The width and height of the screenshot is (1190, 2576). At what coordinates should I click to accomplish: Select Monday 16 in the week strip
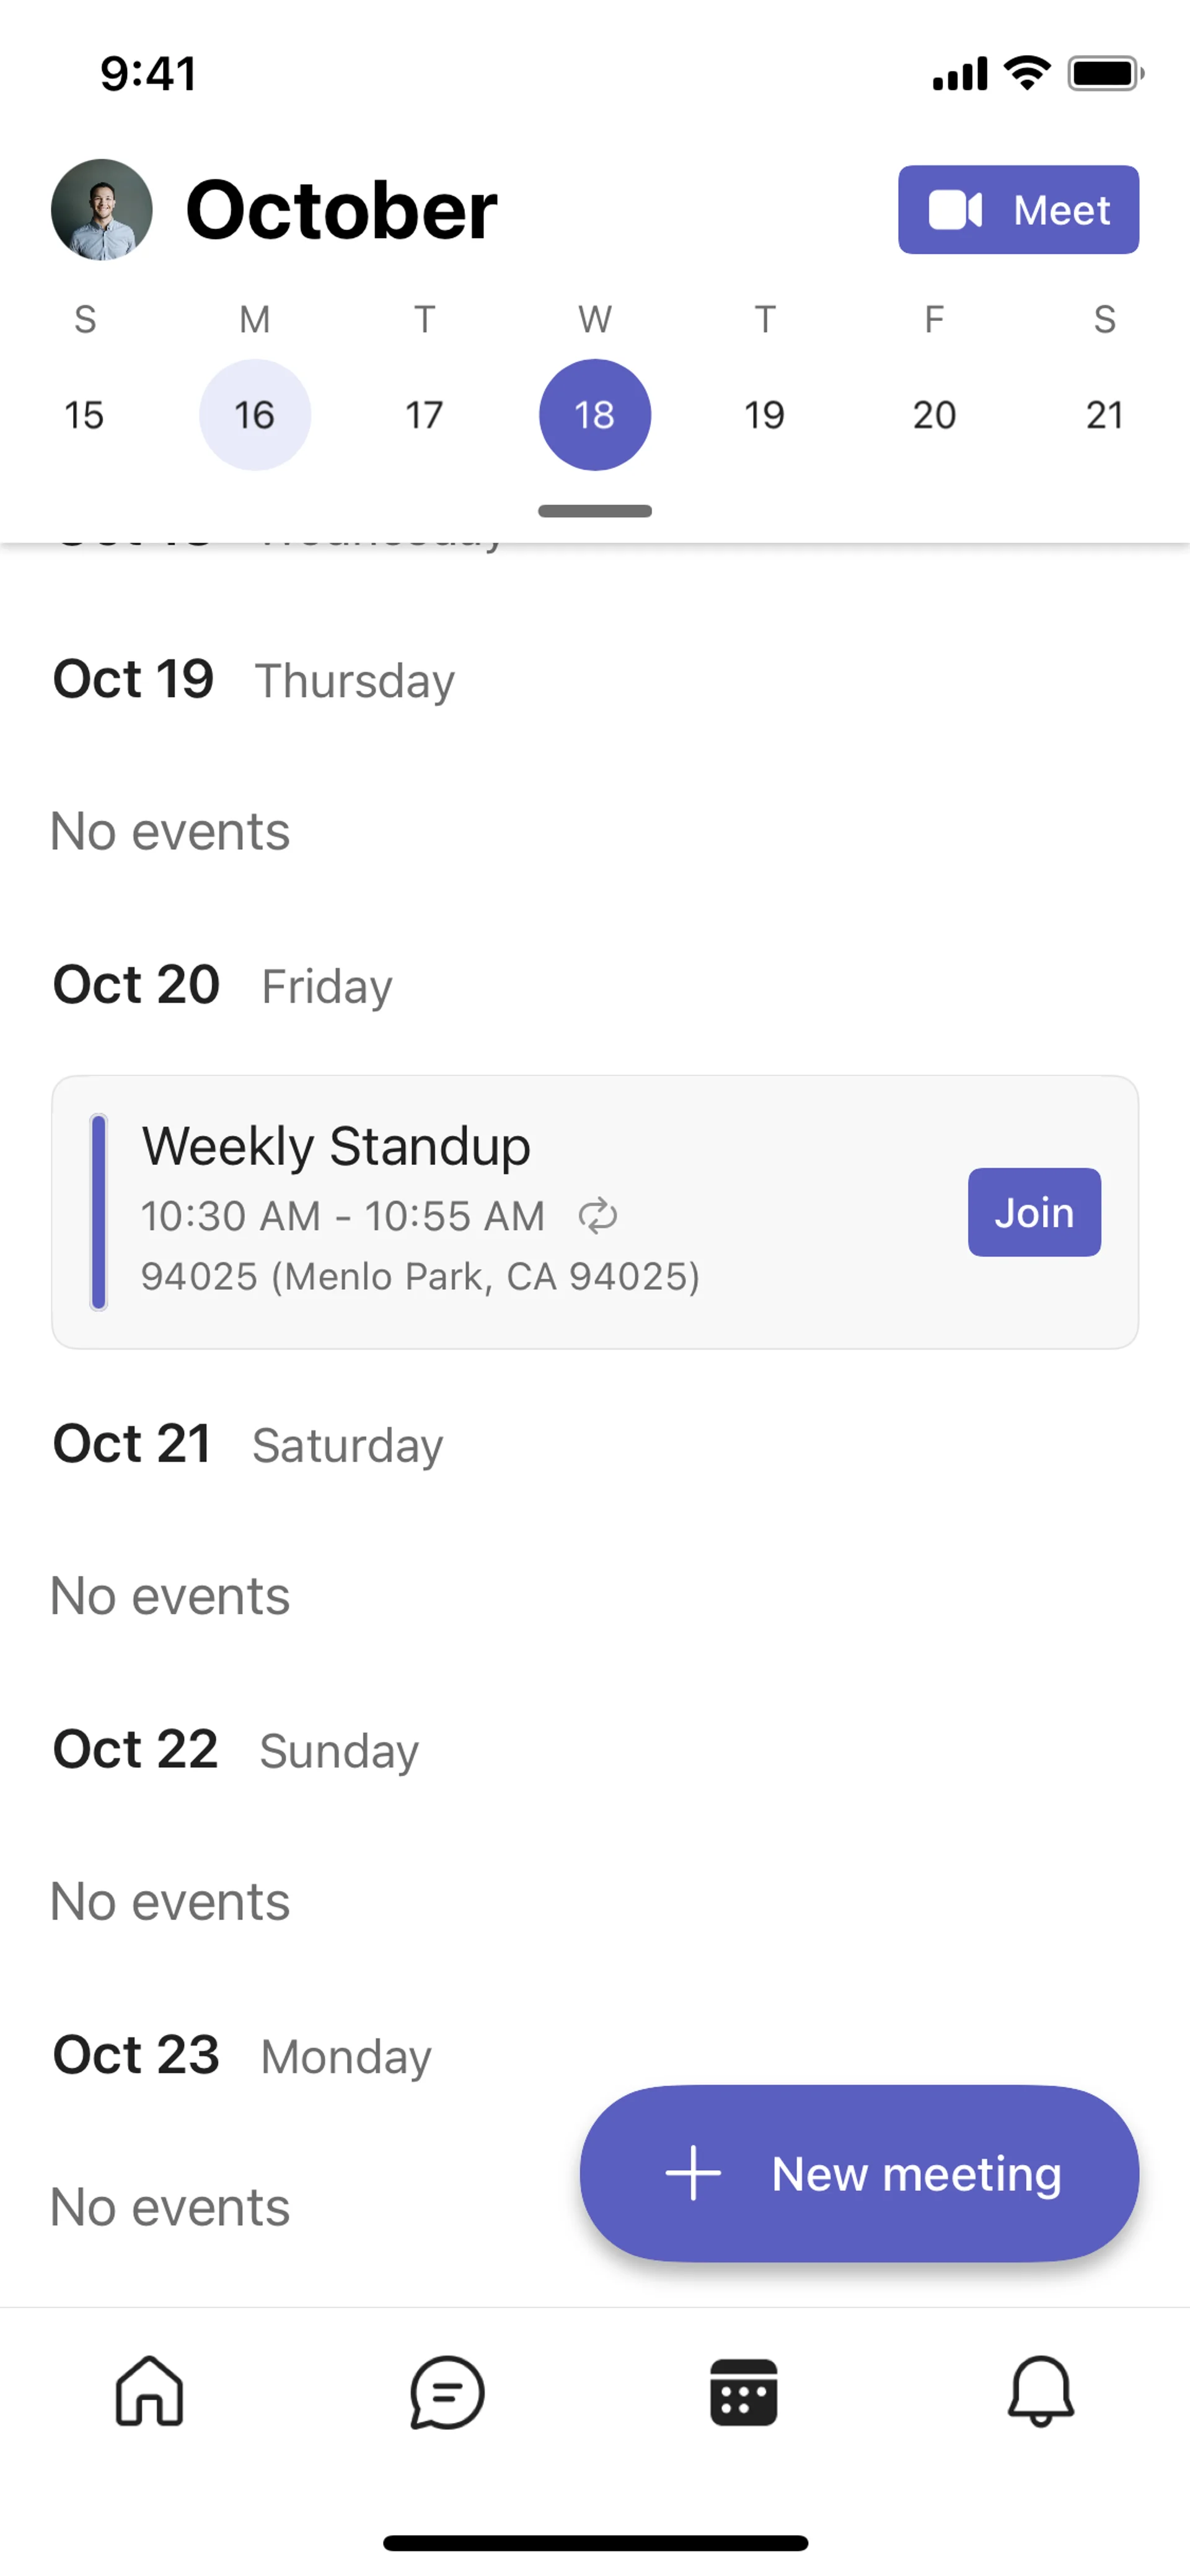[x=255, y=415]
